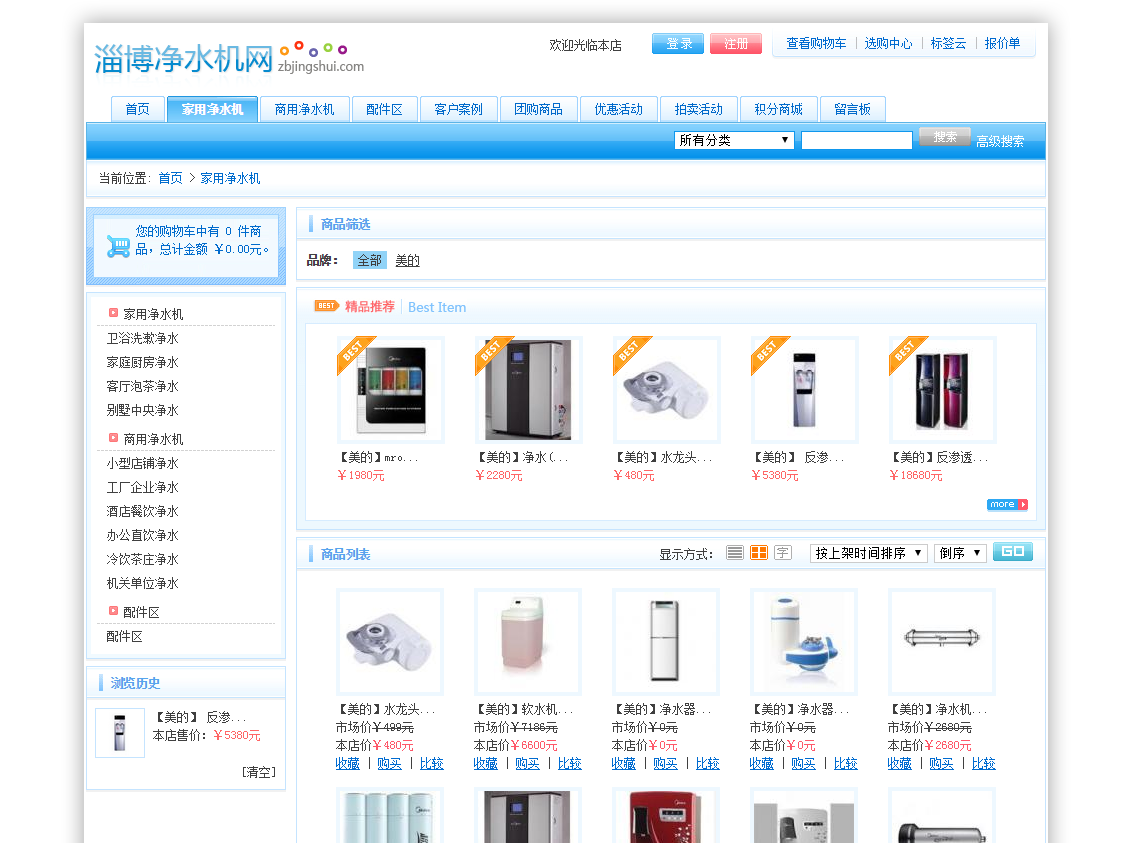The width and height of the screenshot is (1133, 843).
Task: Click 收藏 under the ¥2680 净水机 product
Action: (x=900, y=764)
